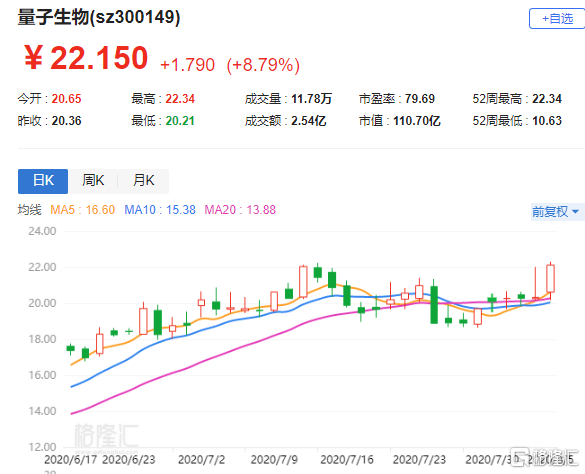Click the MA10 : 15.38 legend label
The height and width of the screenshot is (474, 585).
point(160,210)
